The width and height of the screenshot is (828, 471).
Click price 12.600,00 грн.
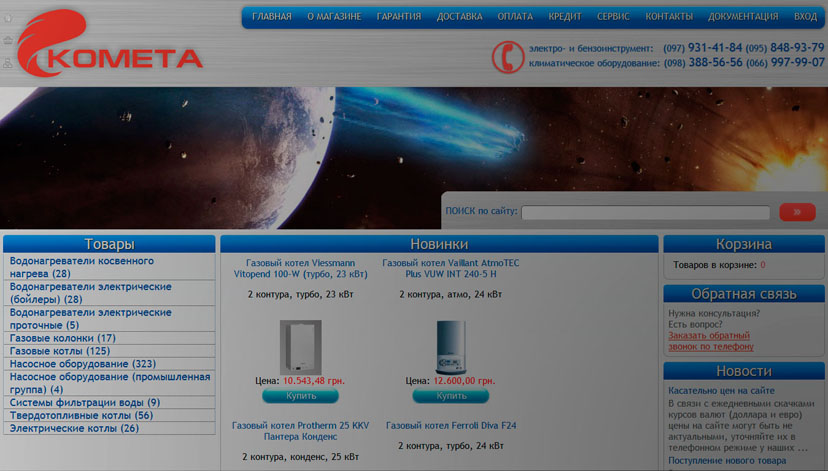point(464,381)
